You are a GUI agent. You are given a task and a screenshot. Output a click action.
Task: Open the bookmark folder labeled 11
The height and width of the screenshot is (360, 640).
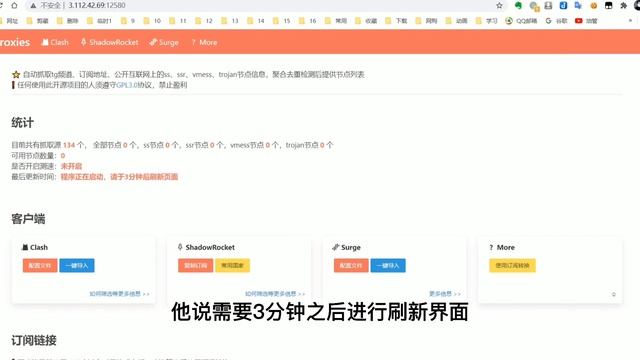[x=178, y=21]
